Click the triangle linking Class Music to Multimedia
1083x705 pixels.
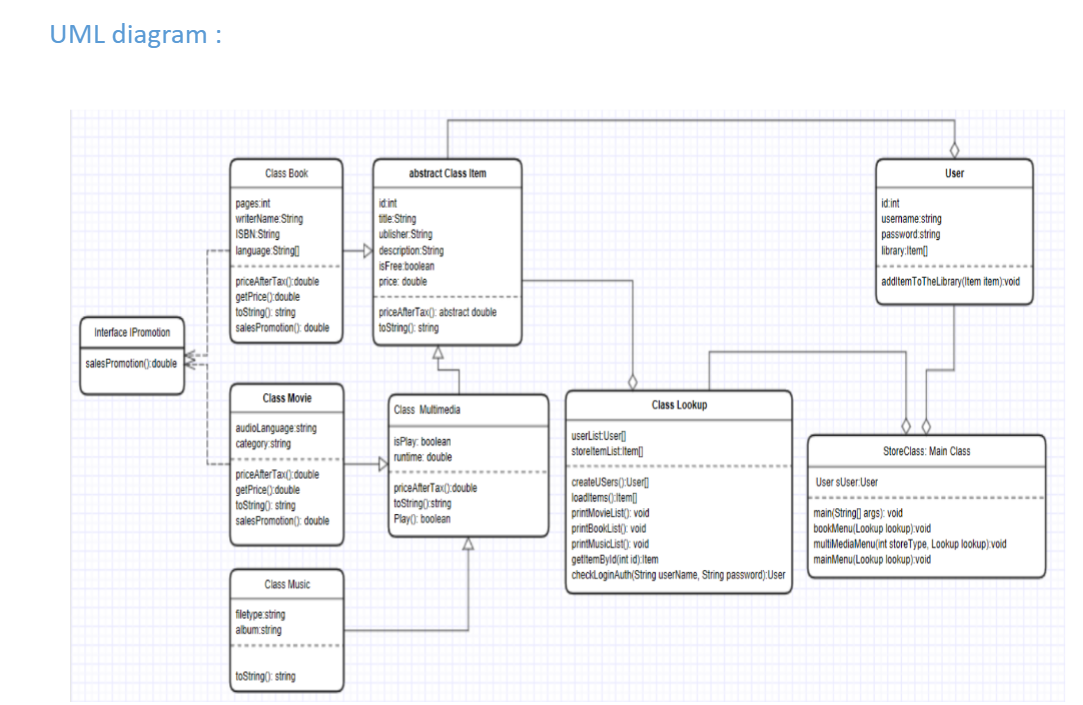pos(467,541)
